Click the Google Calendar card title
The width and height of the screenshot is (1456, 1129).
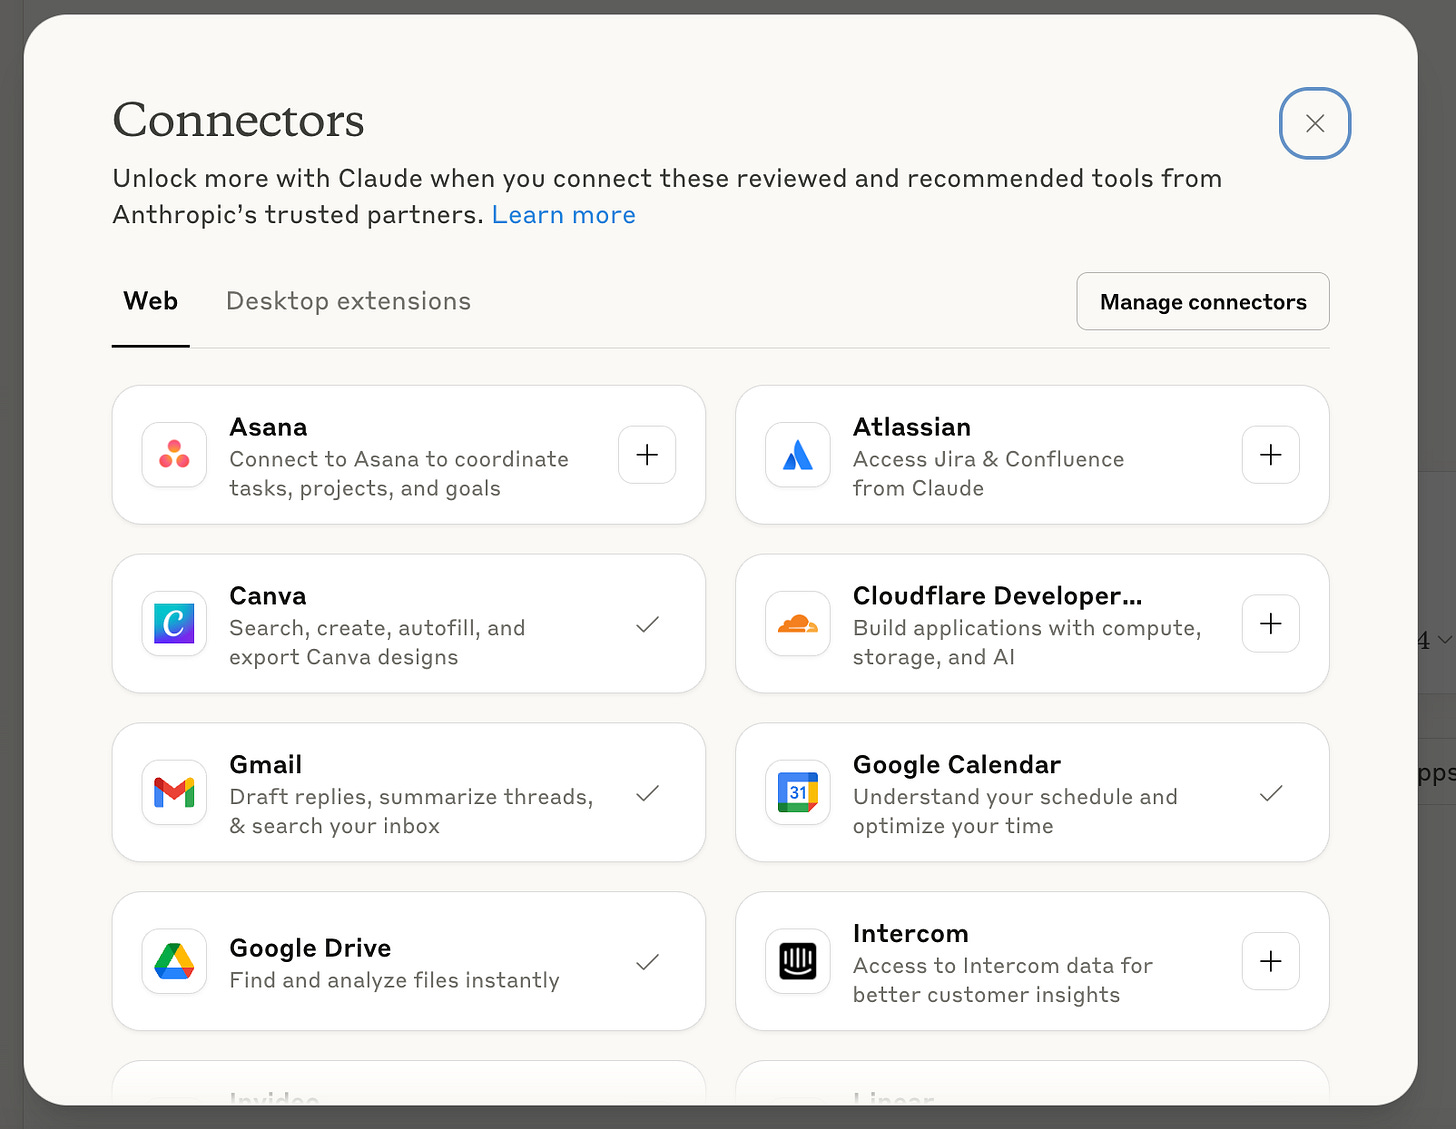click(x=957, y=765)
